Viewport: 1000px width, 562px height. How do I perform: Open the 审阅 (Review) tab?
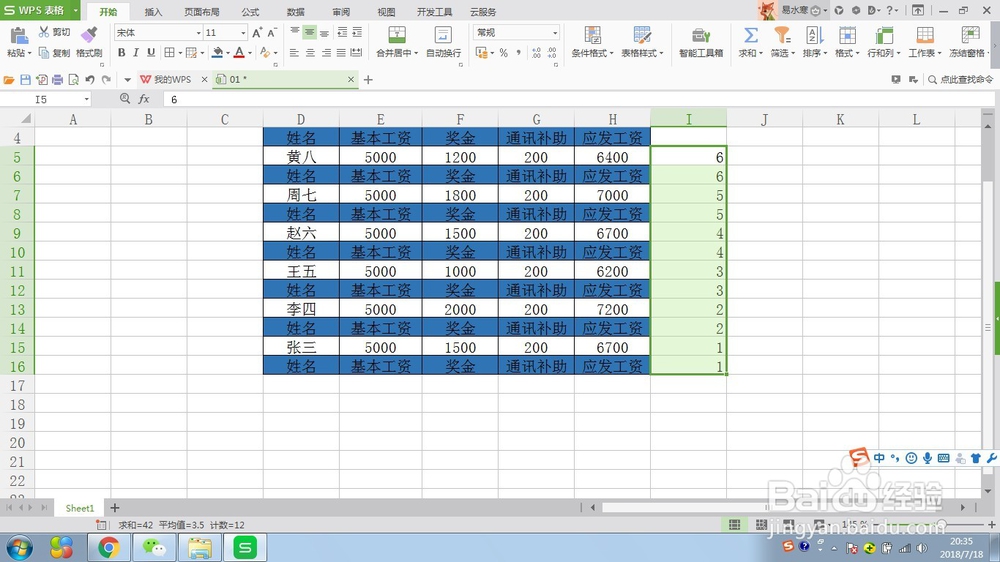(341, 12)
